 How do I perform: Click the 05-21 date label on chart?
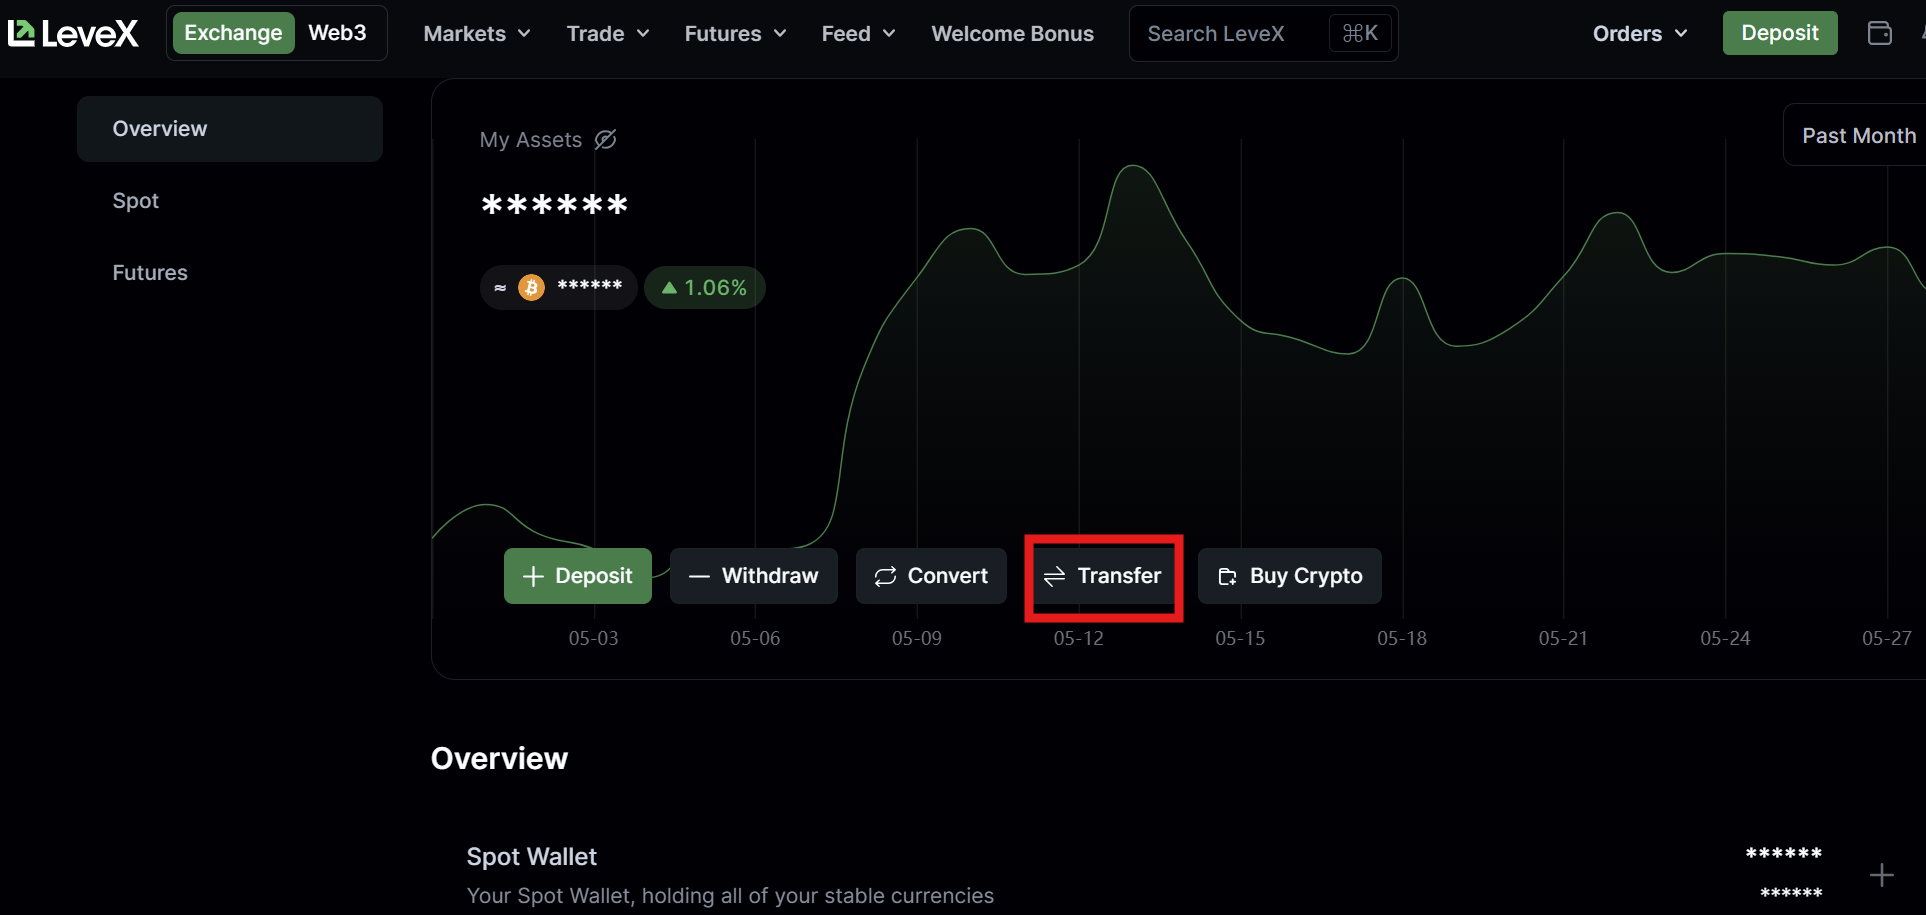(1563, 638)
